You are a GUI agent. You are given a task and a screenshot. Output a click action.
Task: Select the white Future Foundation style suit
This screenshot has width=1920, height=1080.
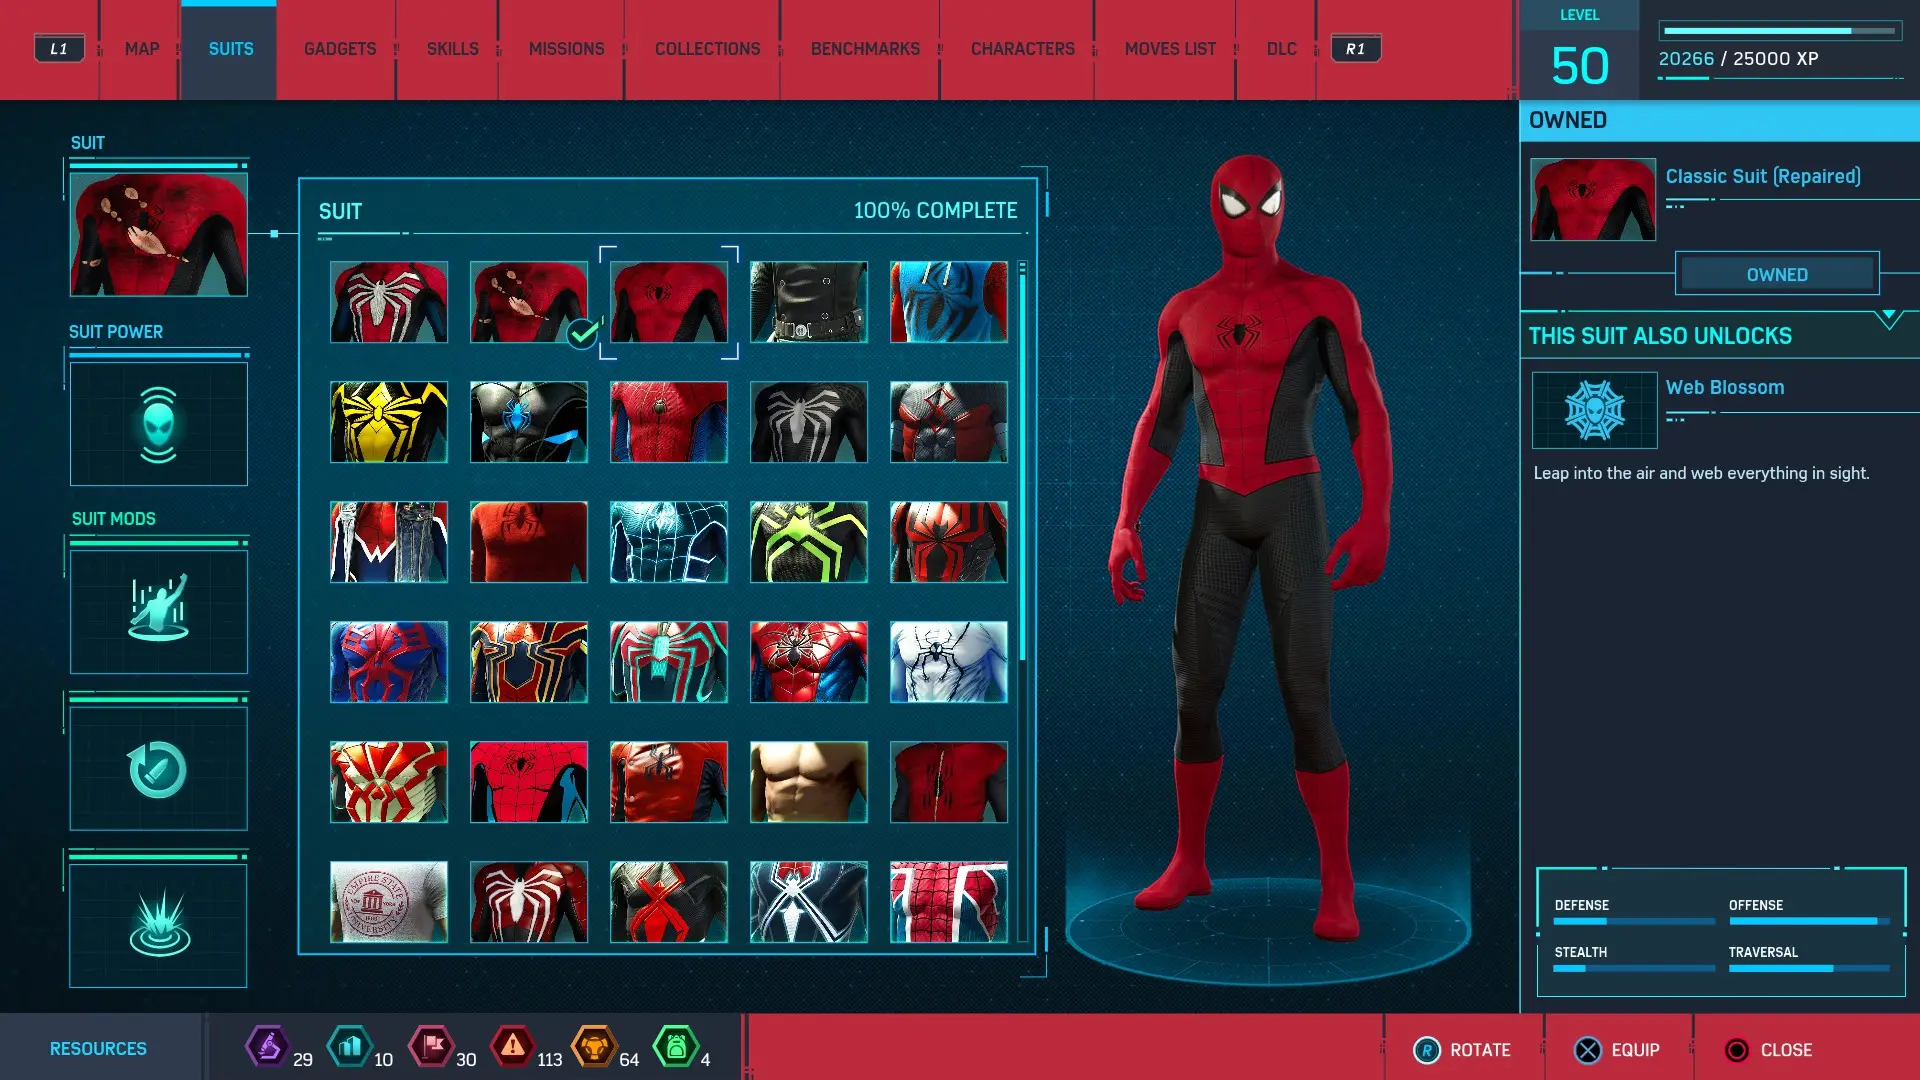[x=949, y=662]
